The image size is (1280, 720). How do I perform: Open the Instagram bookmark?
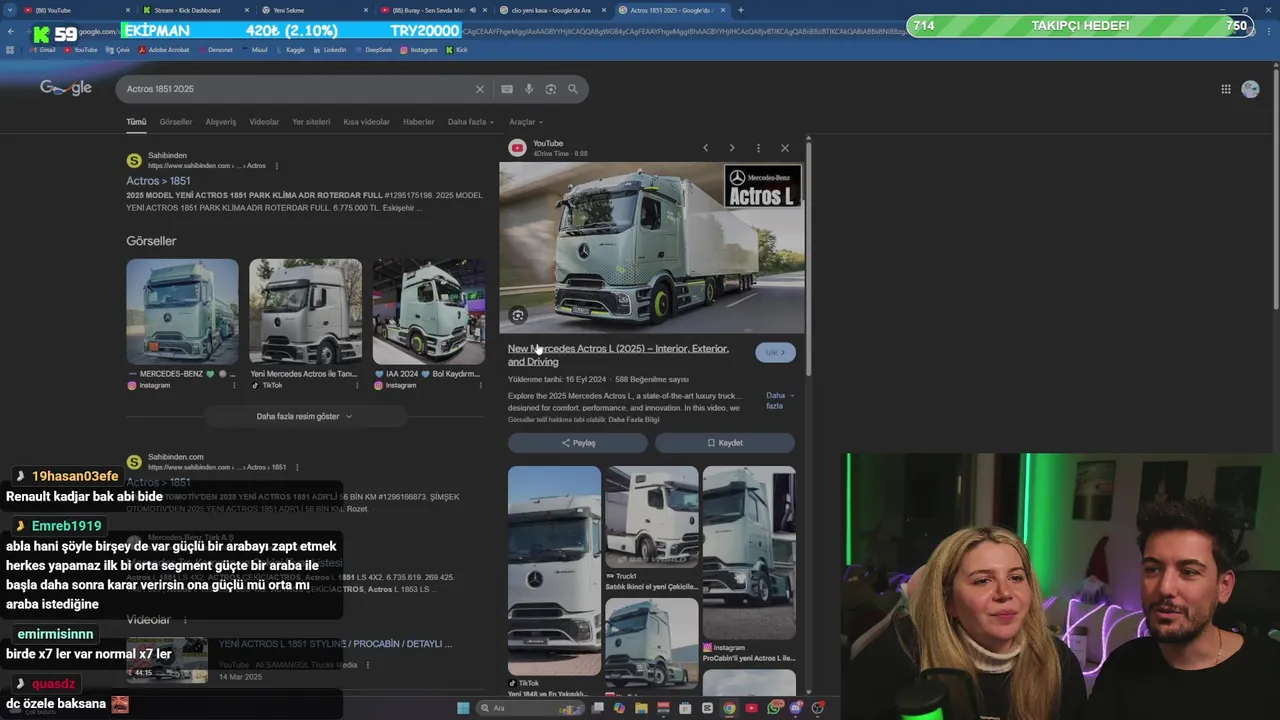[x=419, y=50]
